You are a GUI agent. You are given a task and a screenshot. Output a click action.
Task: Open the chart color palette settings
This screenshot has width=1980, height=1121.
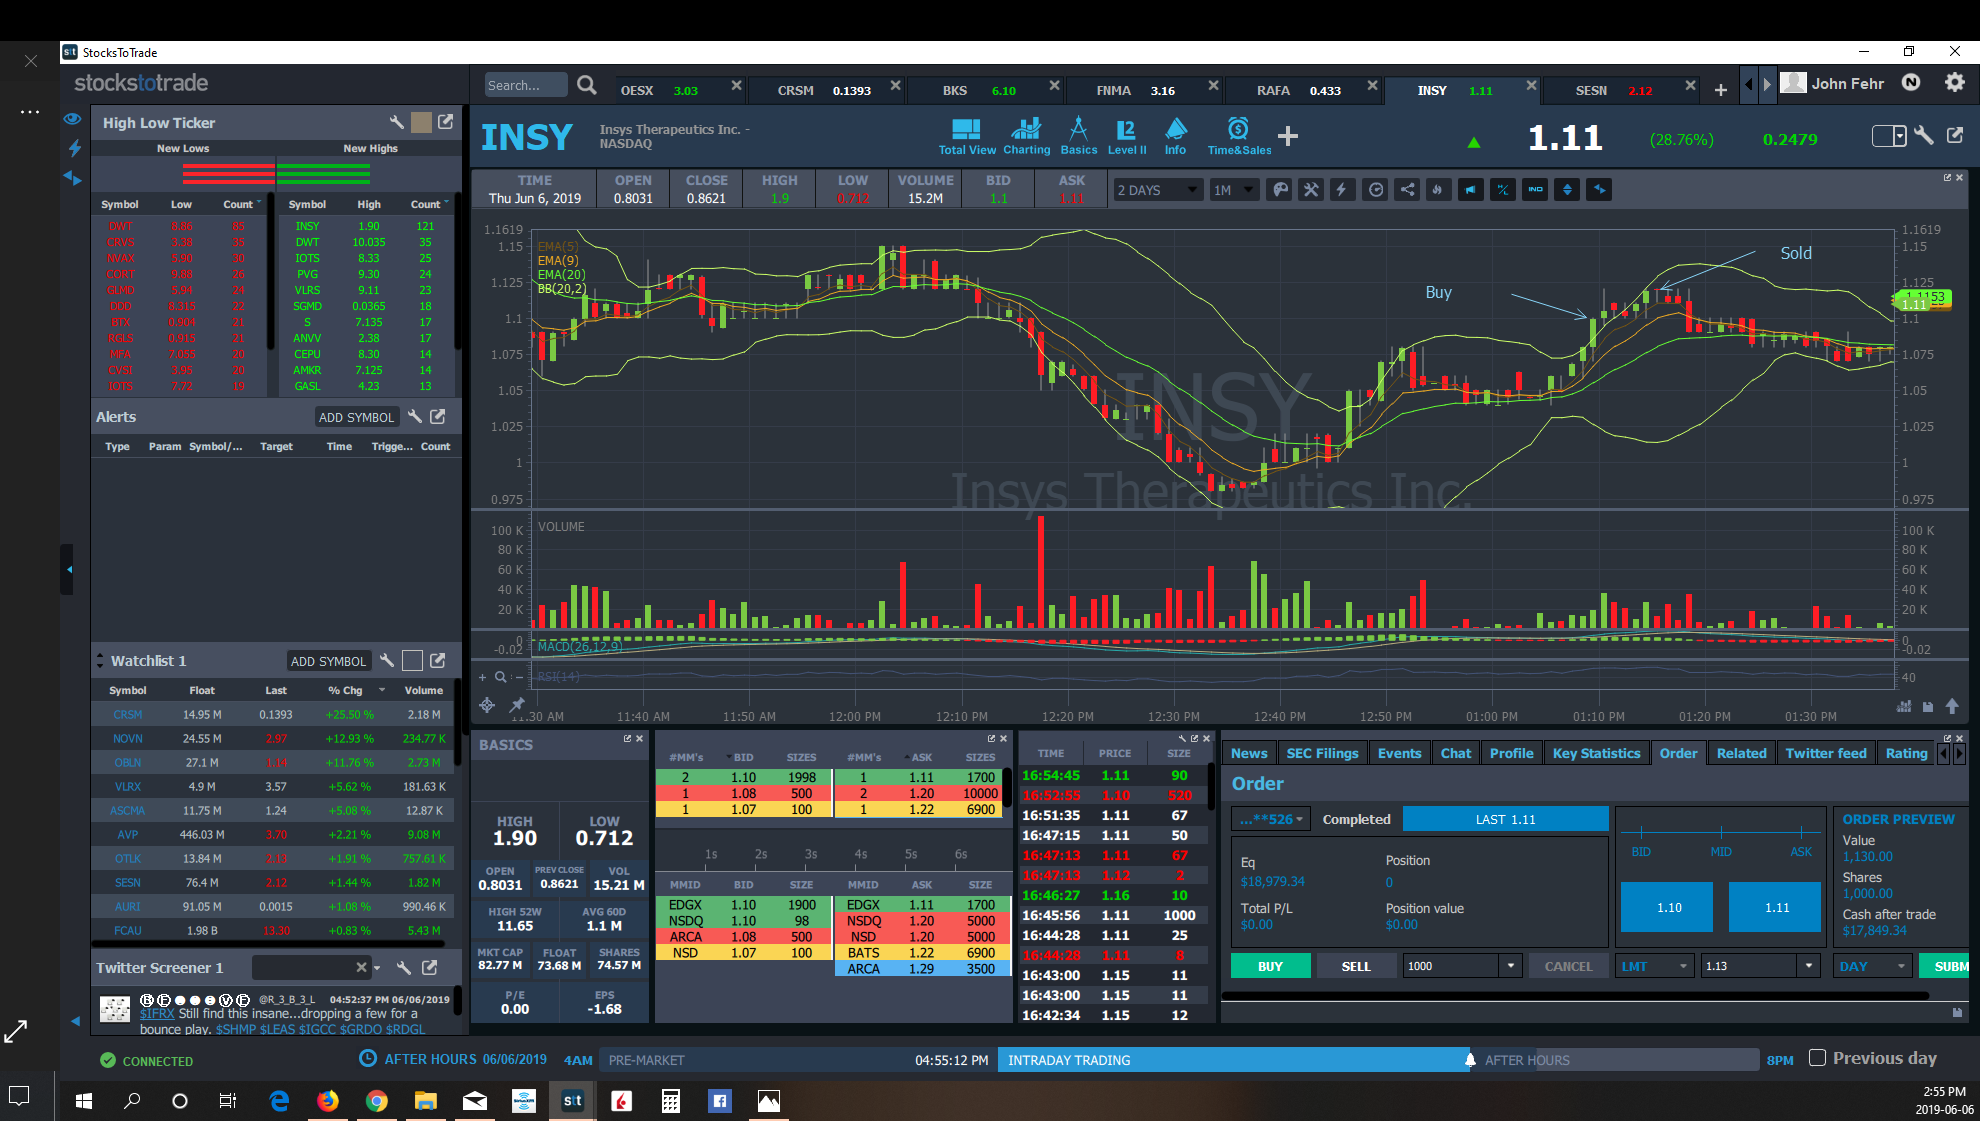tap(1279, 190)
